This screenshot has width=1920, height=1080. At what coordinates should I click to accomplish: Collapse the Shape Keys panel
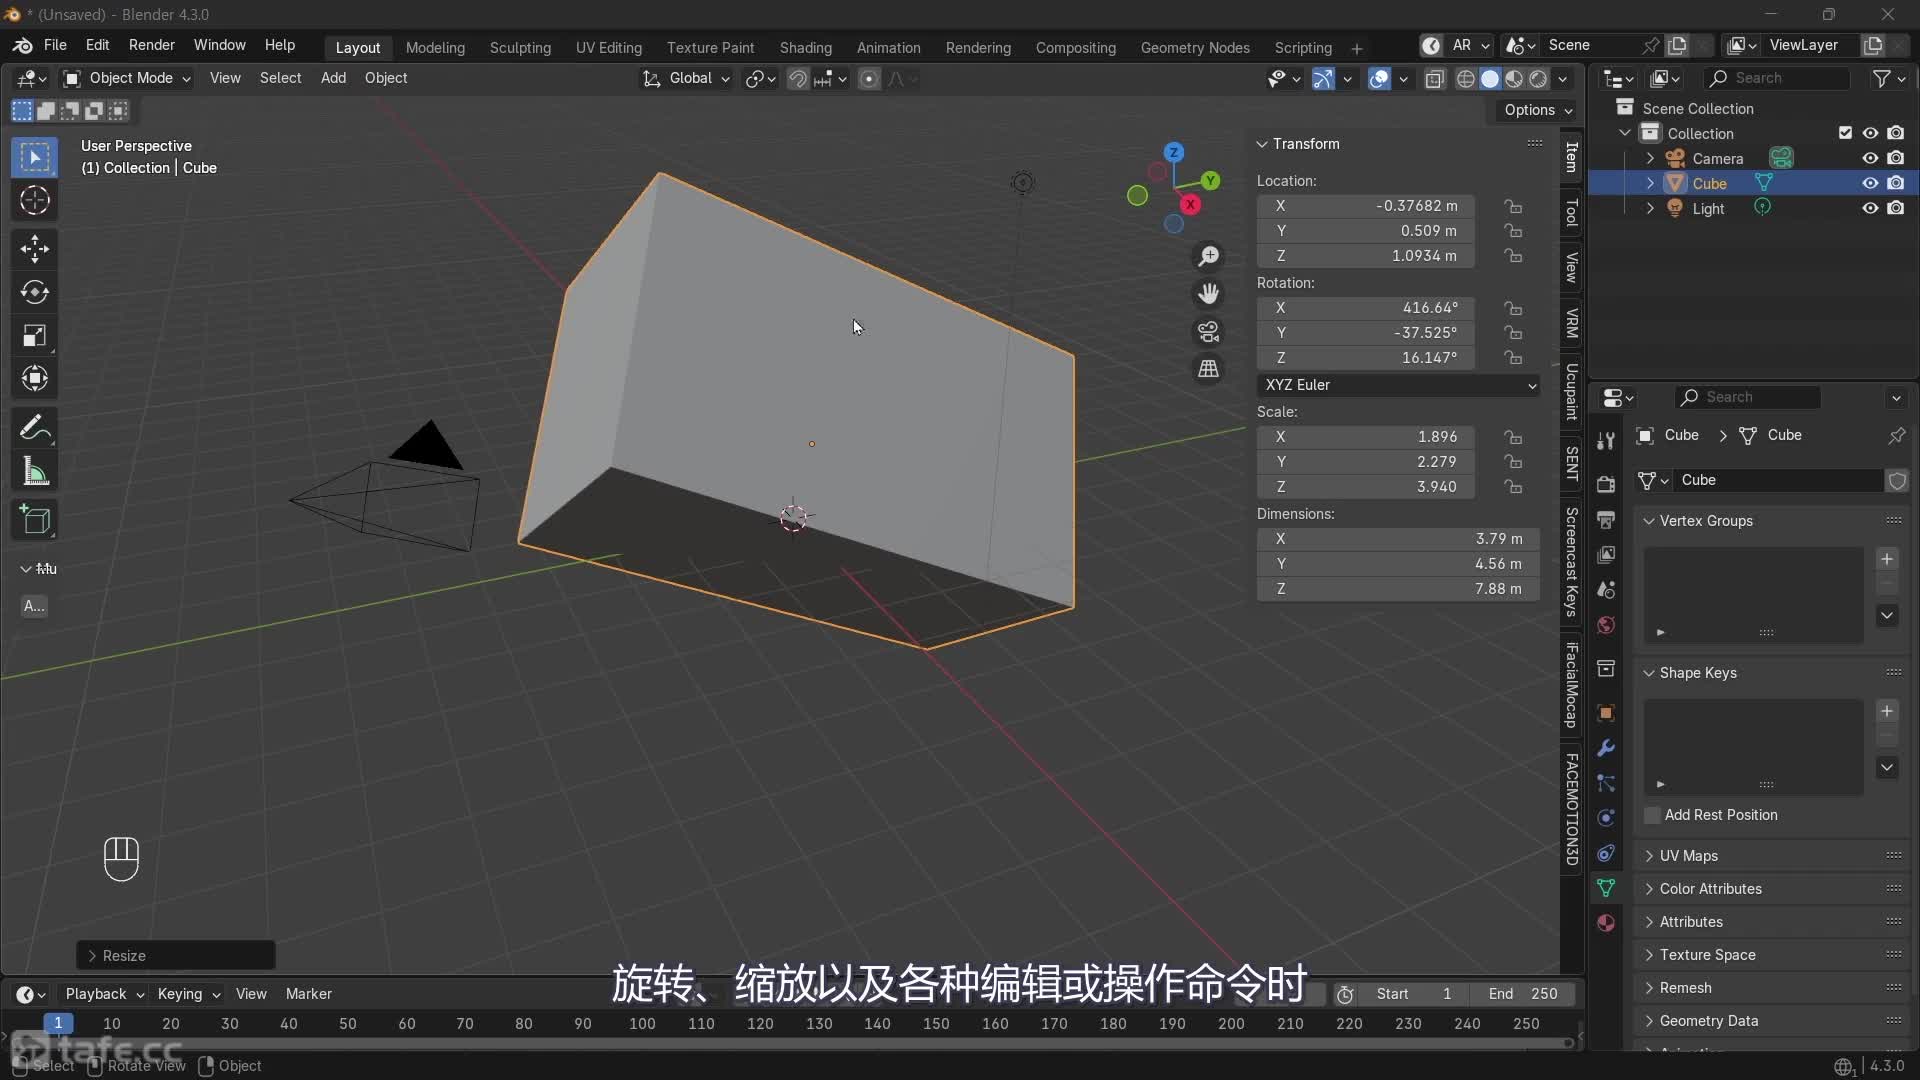click(x=1648, y=673)
